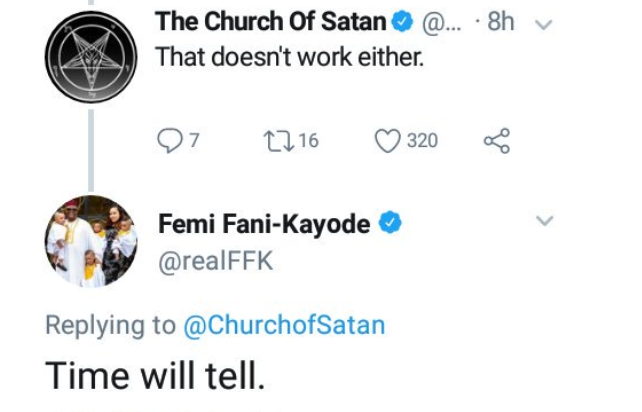642x412 pixels.
Task: Open the "Time will tell." reply text
Action: [156, 373]
